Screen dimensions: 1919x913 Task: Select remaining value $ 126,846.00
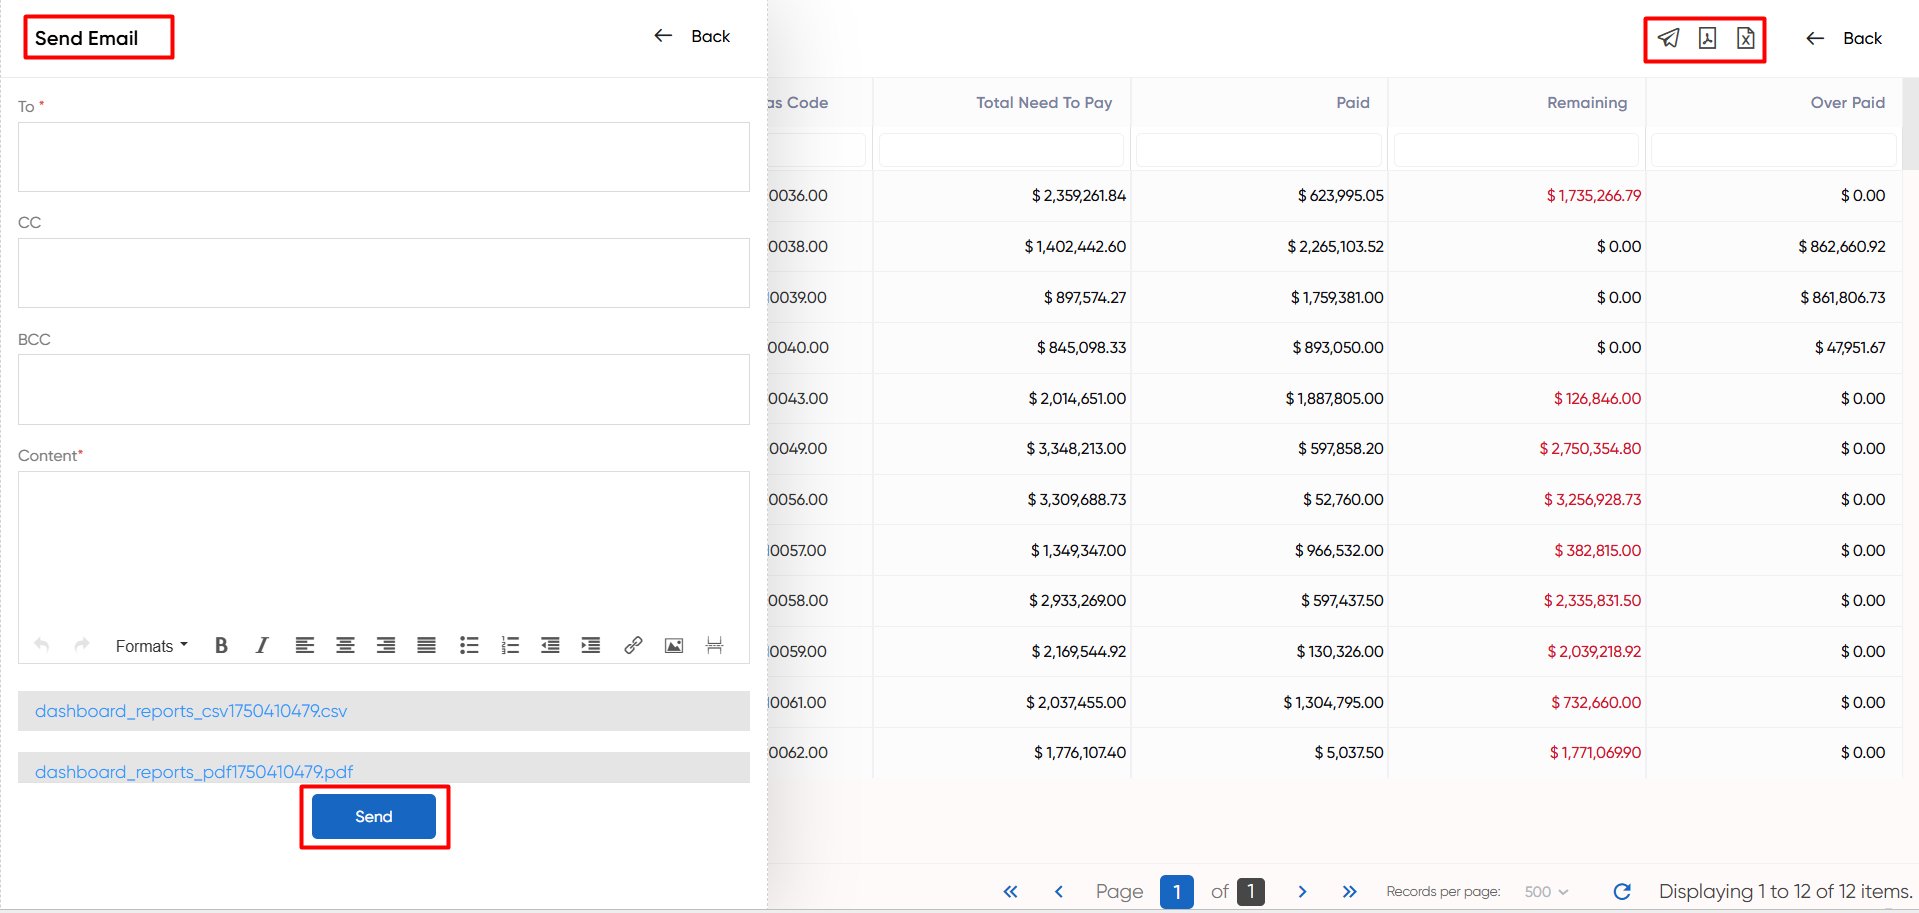[x=1597, y=398]
